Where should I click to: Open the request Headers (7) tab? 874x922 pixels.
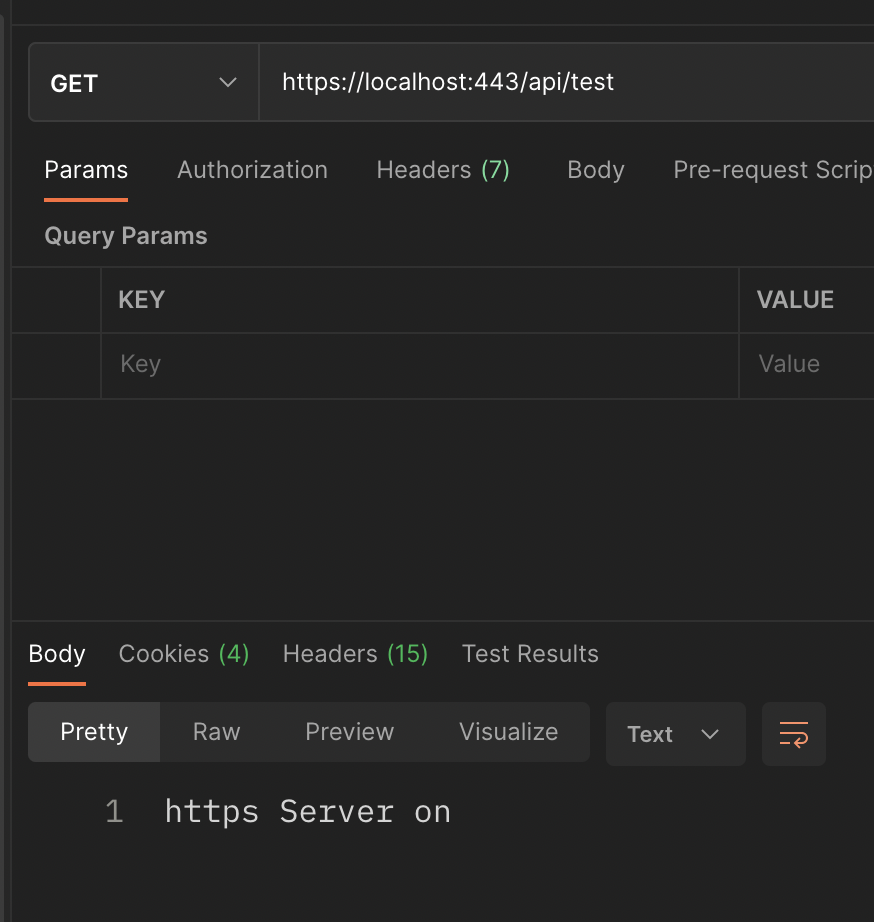point(443,170)
